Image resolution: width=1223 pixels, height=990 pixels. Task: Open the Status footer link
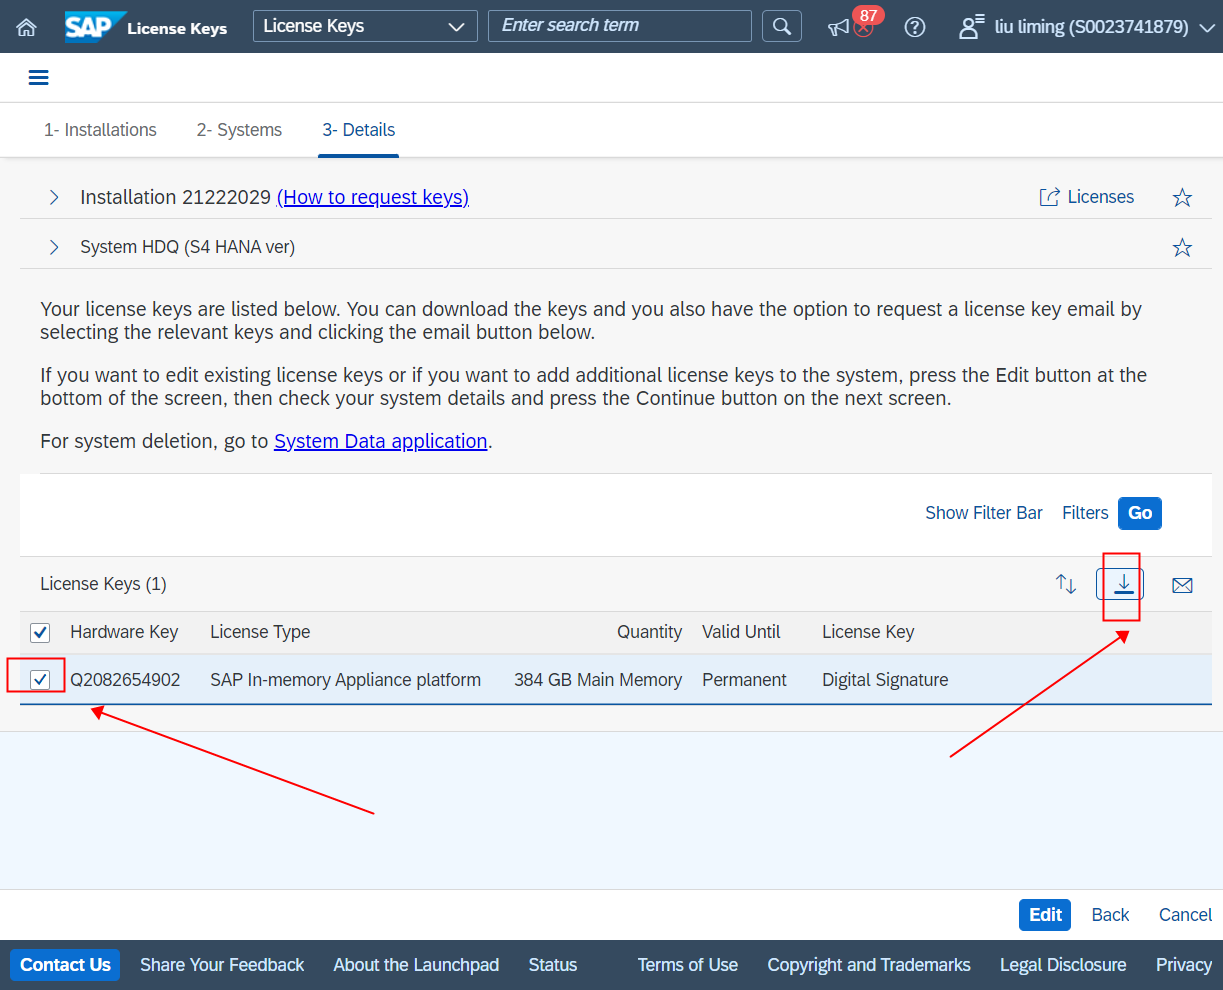553,965
